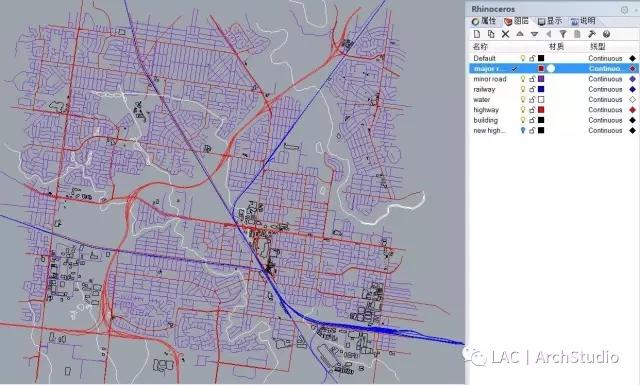Hide the railway layer via bulb icon

[523, 89]
